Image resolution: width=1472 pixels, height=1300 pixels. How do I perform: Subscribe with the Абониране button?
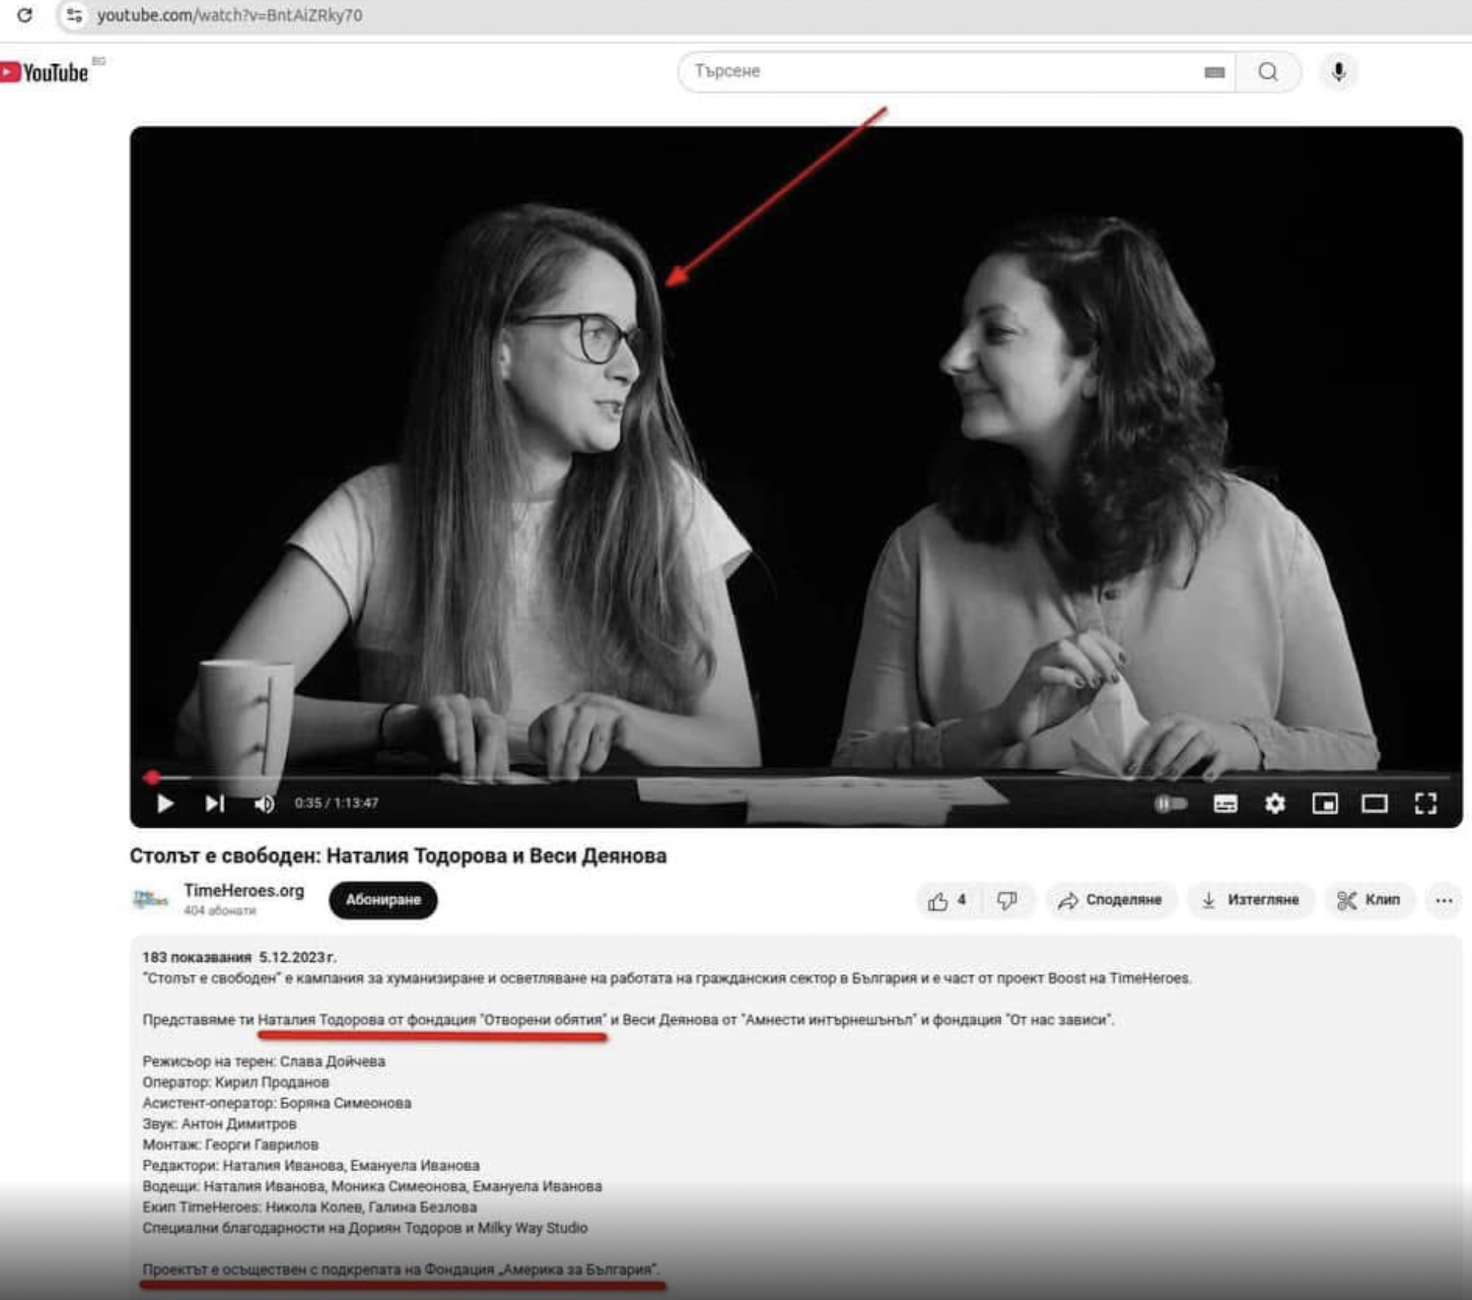[x=383, y=900]
